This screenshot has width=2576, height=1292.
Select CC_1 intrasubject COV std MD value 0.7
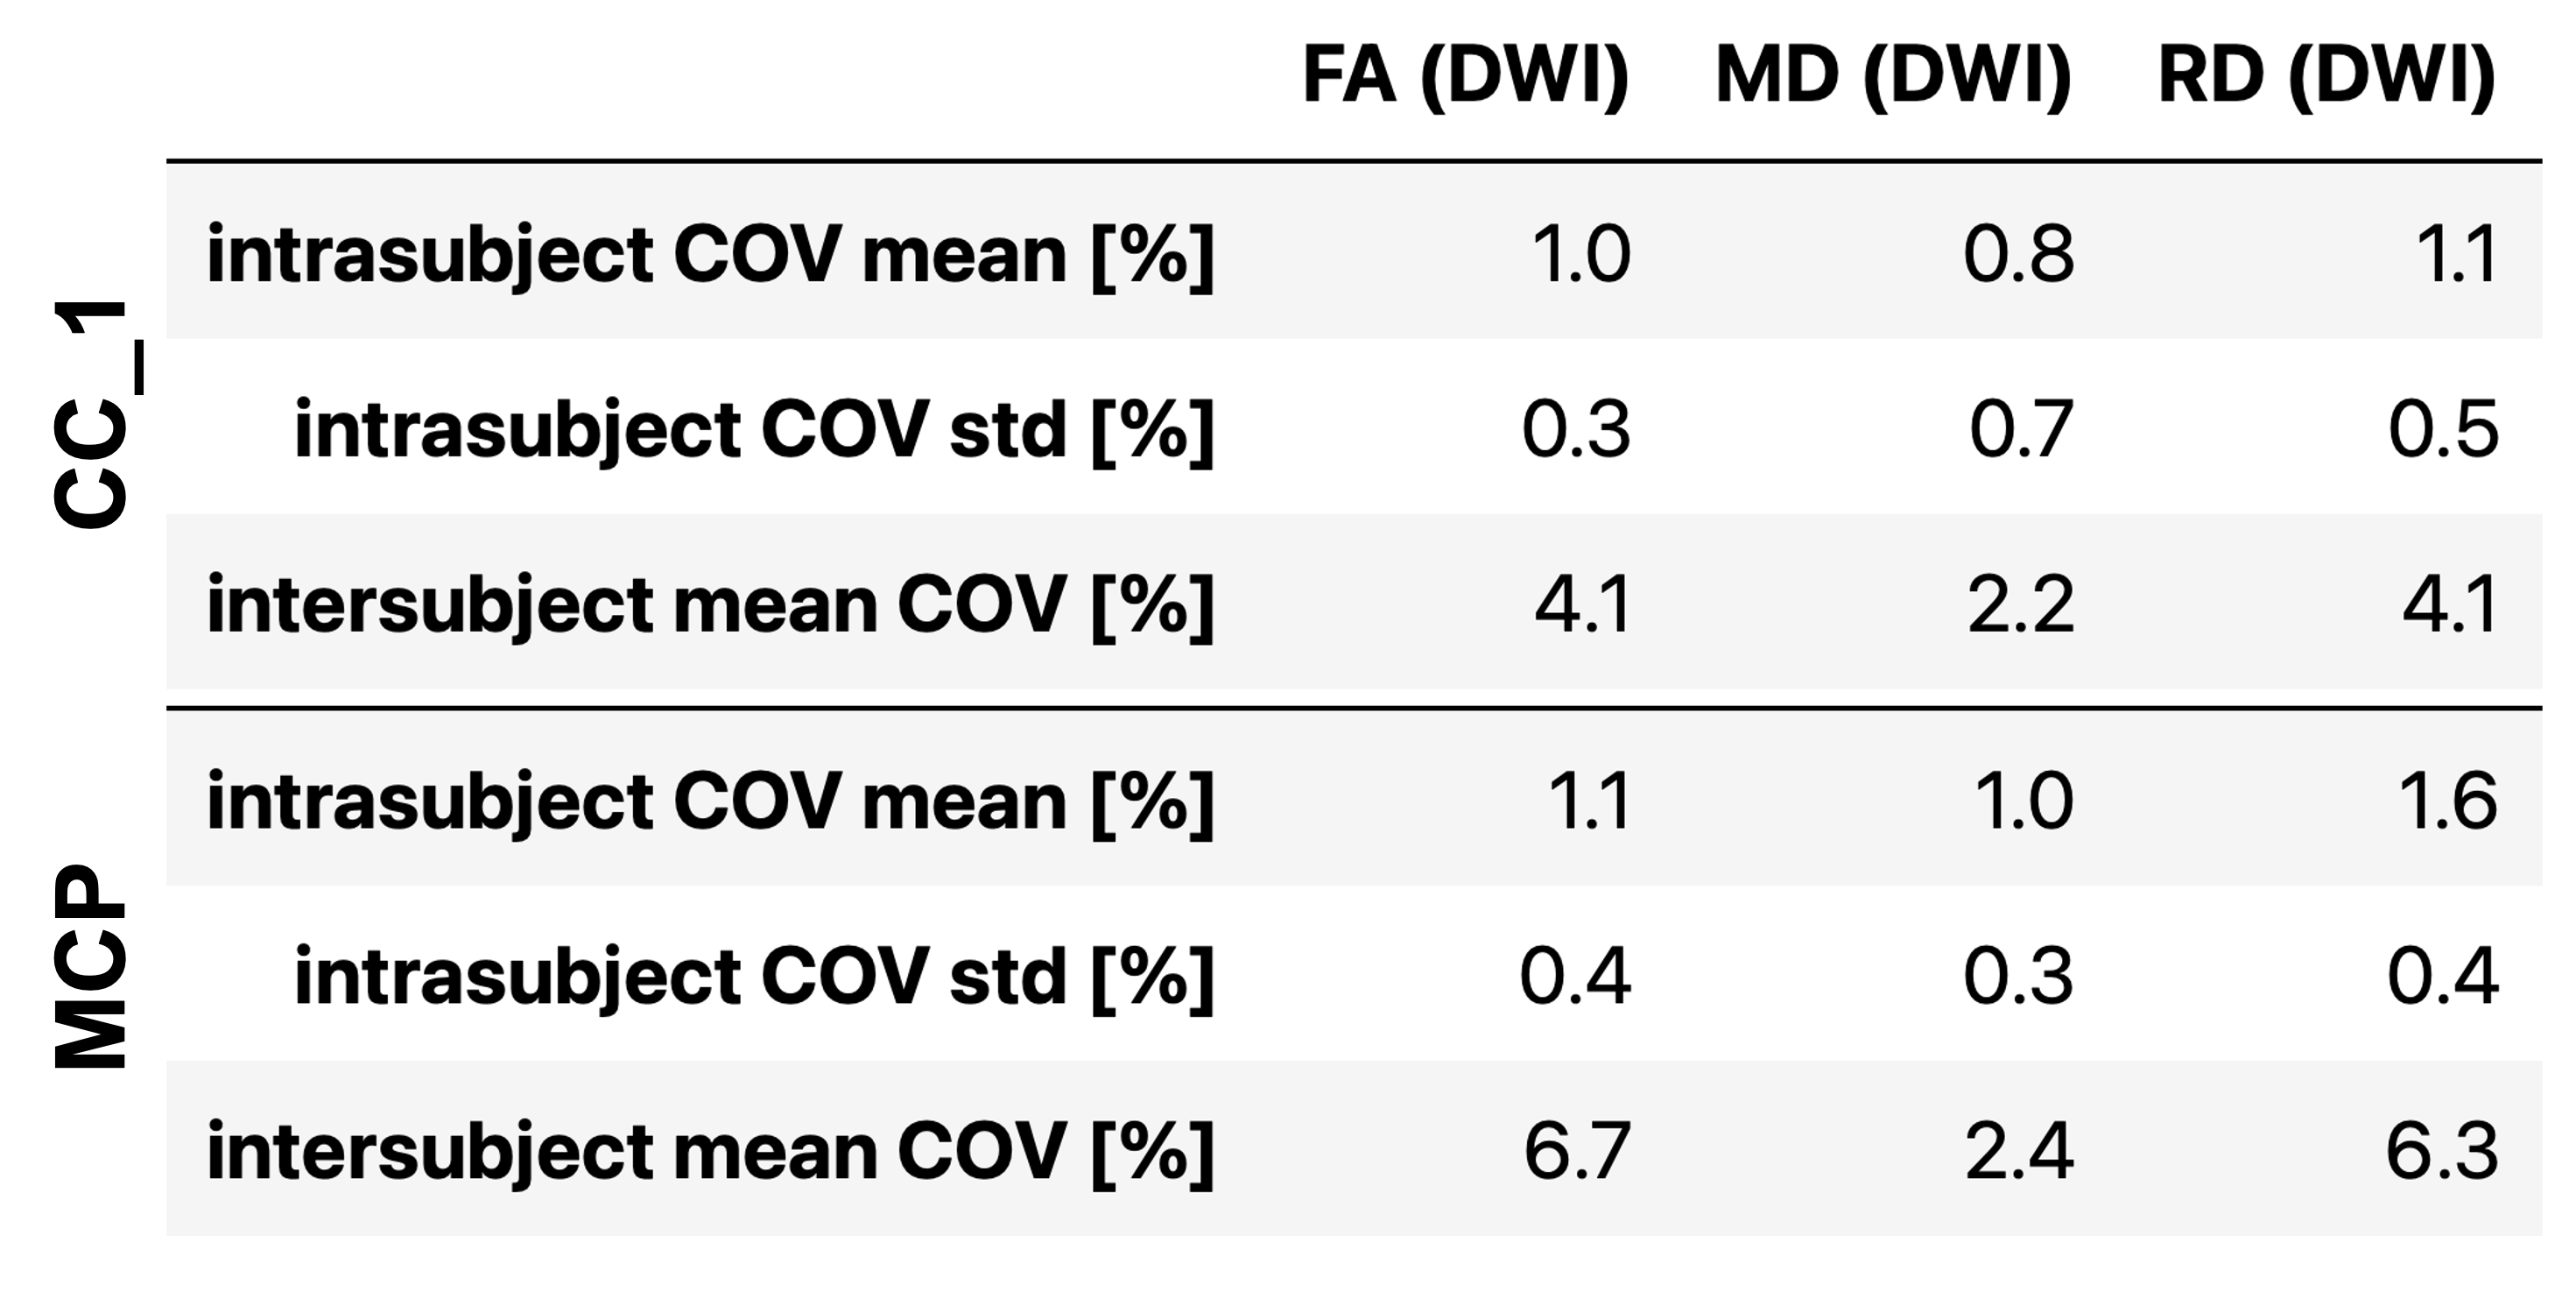coord(2021,431)
